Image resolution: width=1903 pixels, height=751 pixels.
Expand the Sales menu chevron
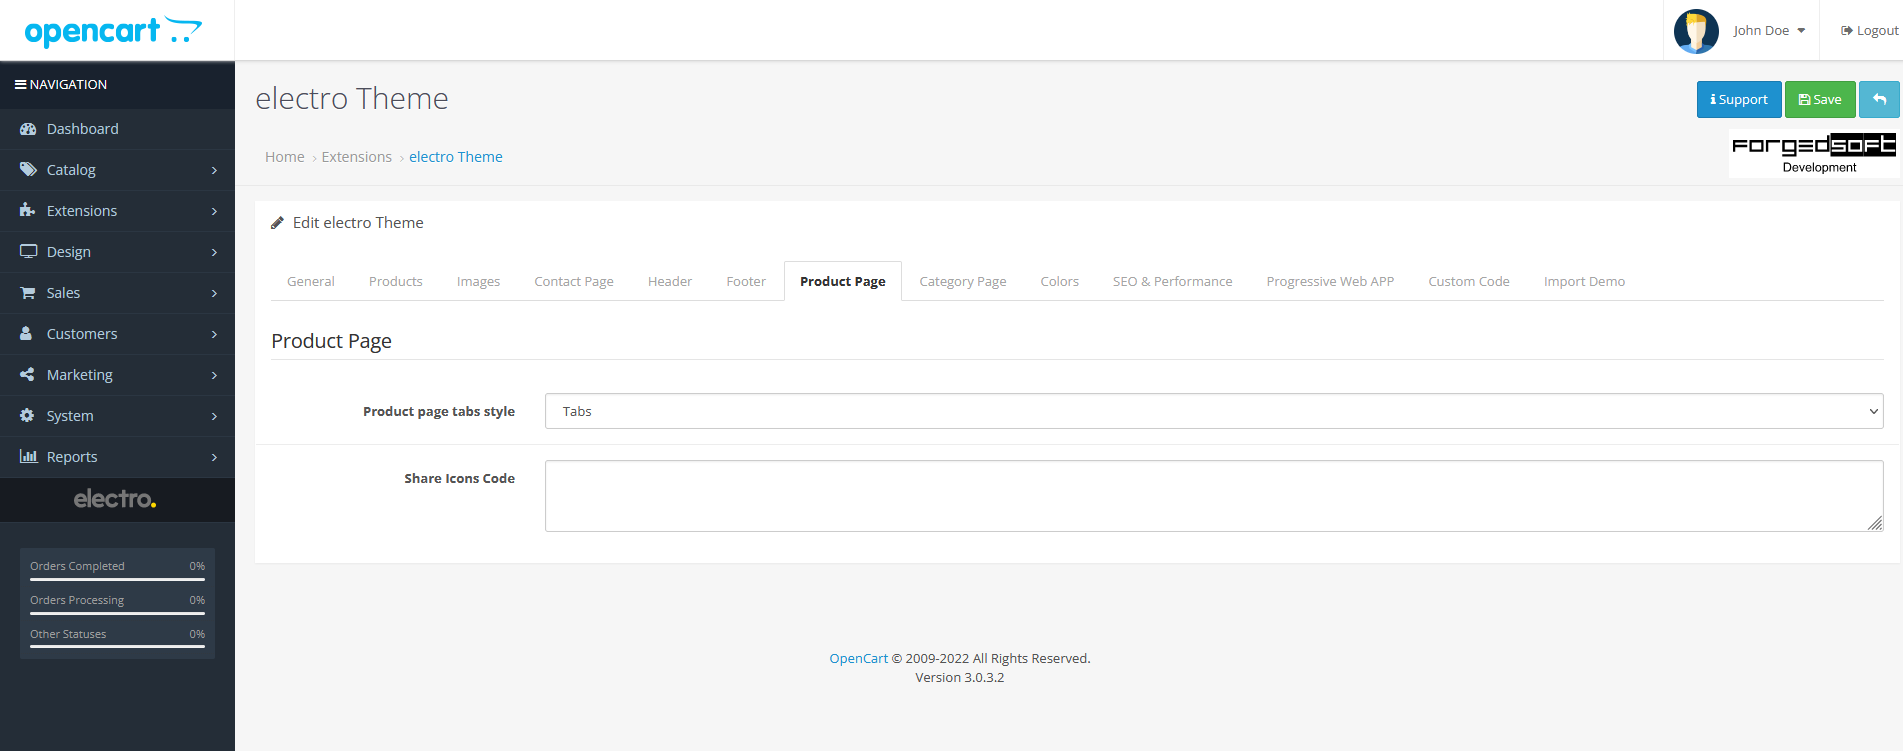(214, 294)
